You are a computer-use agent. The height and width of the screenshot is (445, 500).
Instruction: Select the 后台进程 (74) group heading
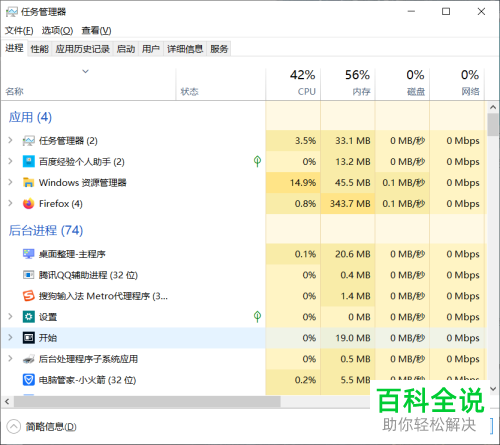(46, 230)
